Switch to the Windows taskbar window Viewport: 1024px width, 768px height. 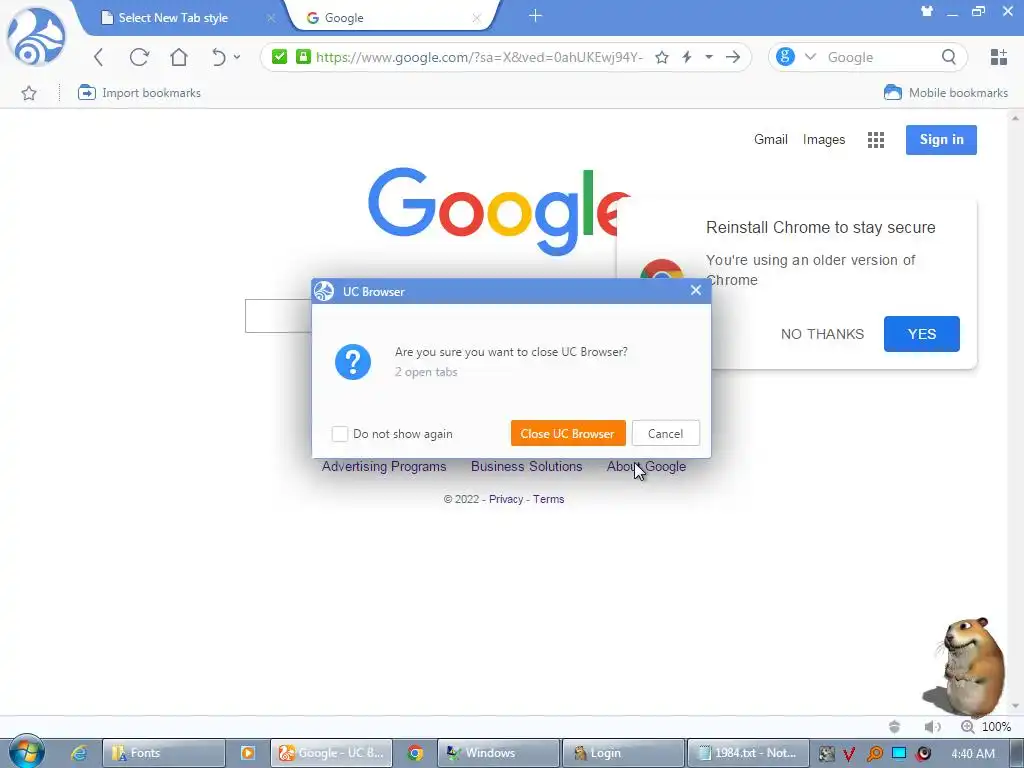click(498, 753)
